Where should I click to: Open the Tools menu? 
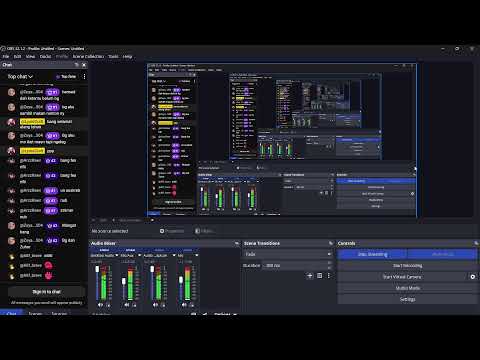(113, 56)
